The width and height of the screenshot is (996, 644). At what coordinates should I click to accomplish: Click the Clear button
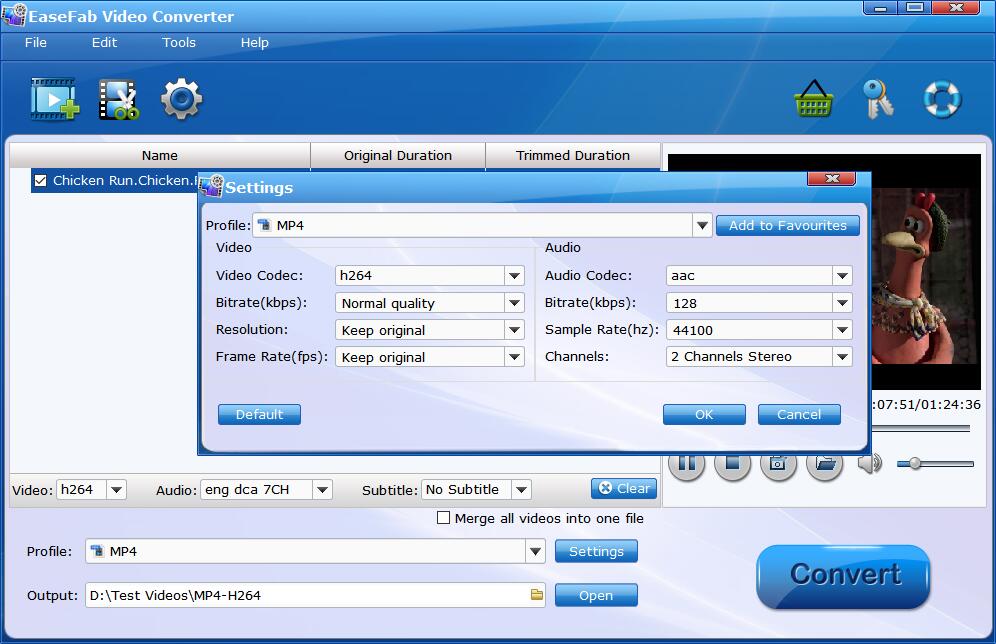click(x=624, y=488)
